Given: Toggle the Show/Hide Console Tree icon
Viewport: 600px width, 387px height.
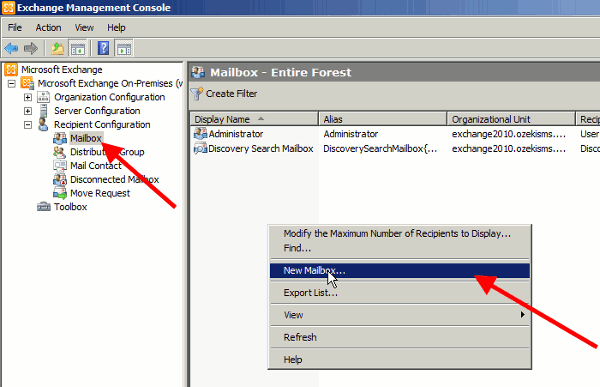Looking at the screenshot, I should pos(78,49).
